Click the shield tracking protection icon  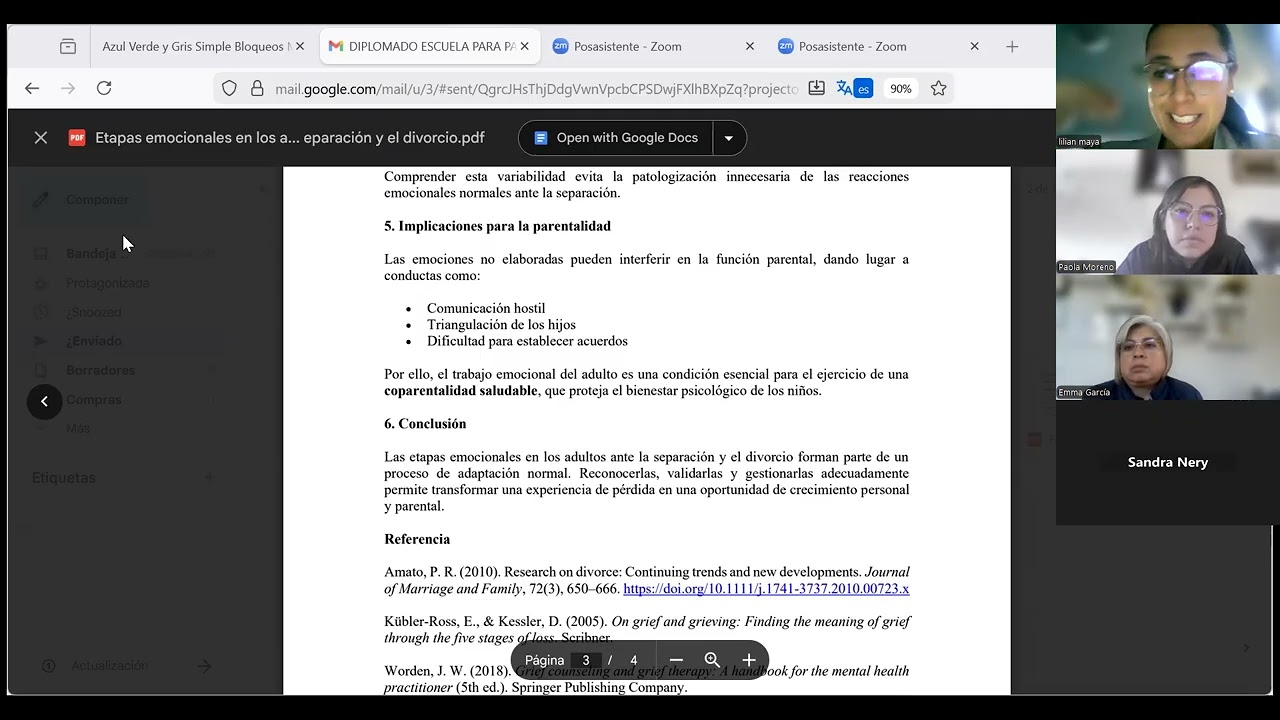coord(229,88)
